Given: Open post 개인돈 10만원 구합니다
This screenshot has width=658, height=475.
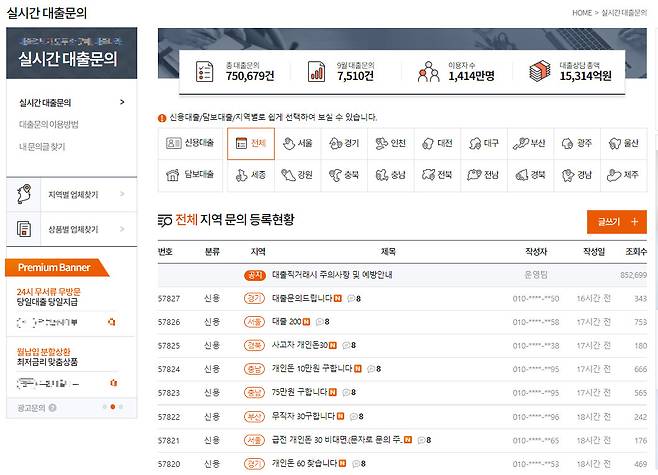Looking at the screenshot, I should (x=312, y=369).
